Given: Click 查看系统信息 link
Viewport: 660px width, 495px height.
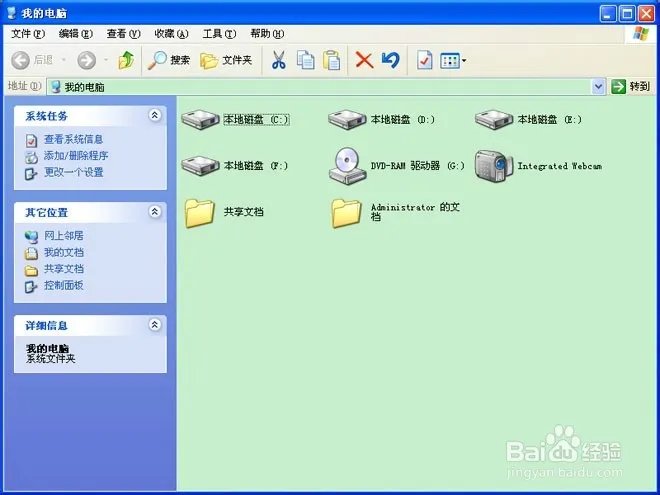Looking at the screenshot, I should pyautogui.click(x=73, y=139).
